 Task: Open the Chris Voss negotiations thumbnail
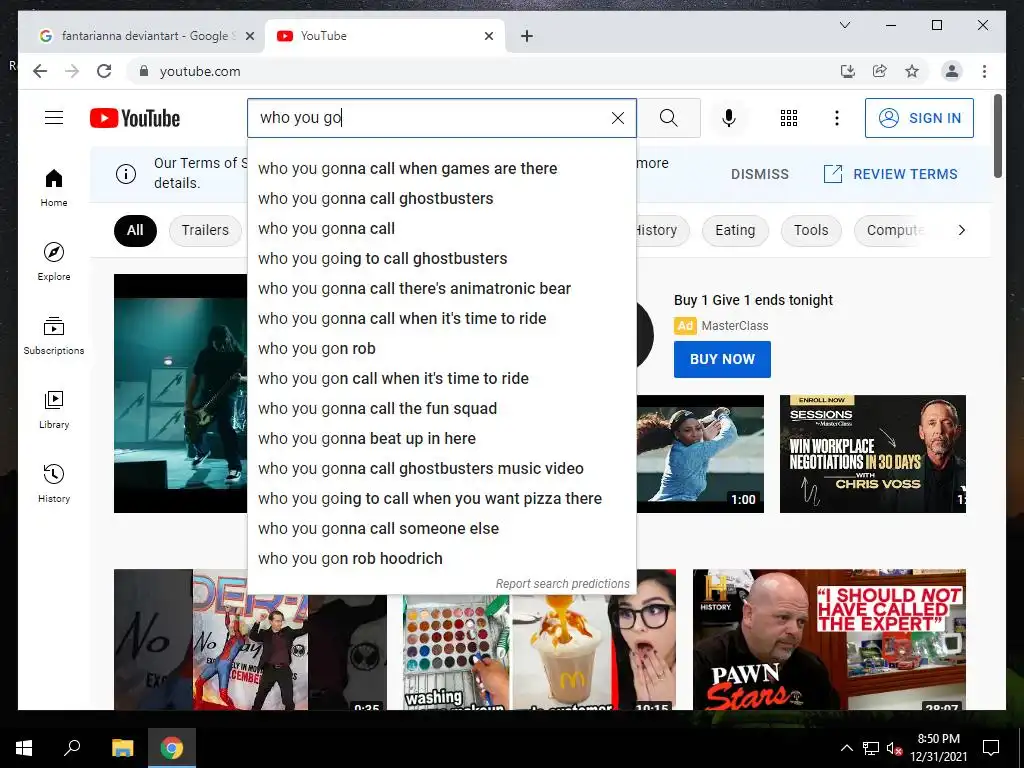tap(872, 454)
